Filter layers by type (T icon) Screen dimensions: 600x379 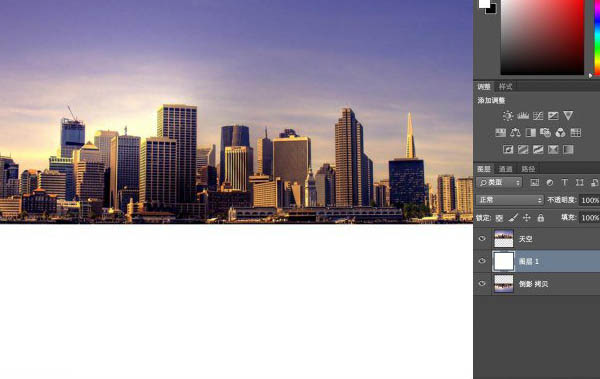564,183
